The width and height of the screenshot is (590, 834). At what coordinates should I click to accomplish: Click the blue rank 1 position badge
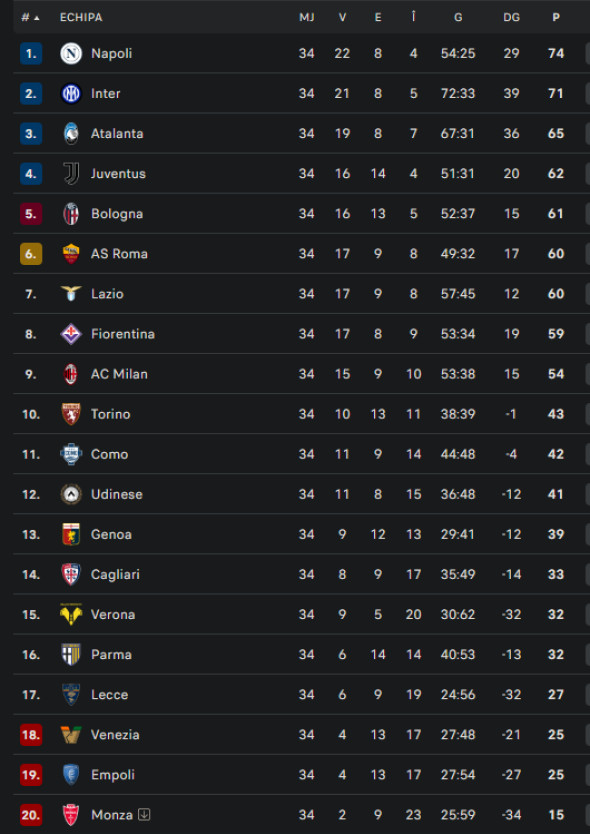31,54
